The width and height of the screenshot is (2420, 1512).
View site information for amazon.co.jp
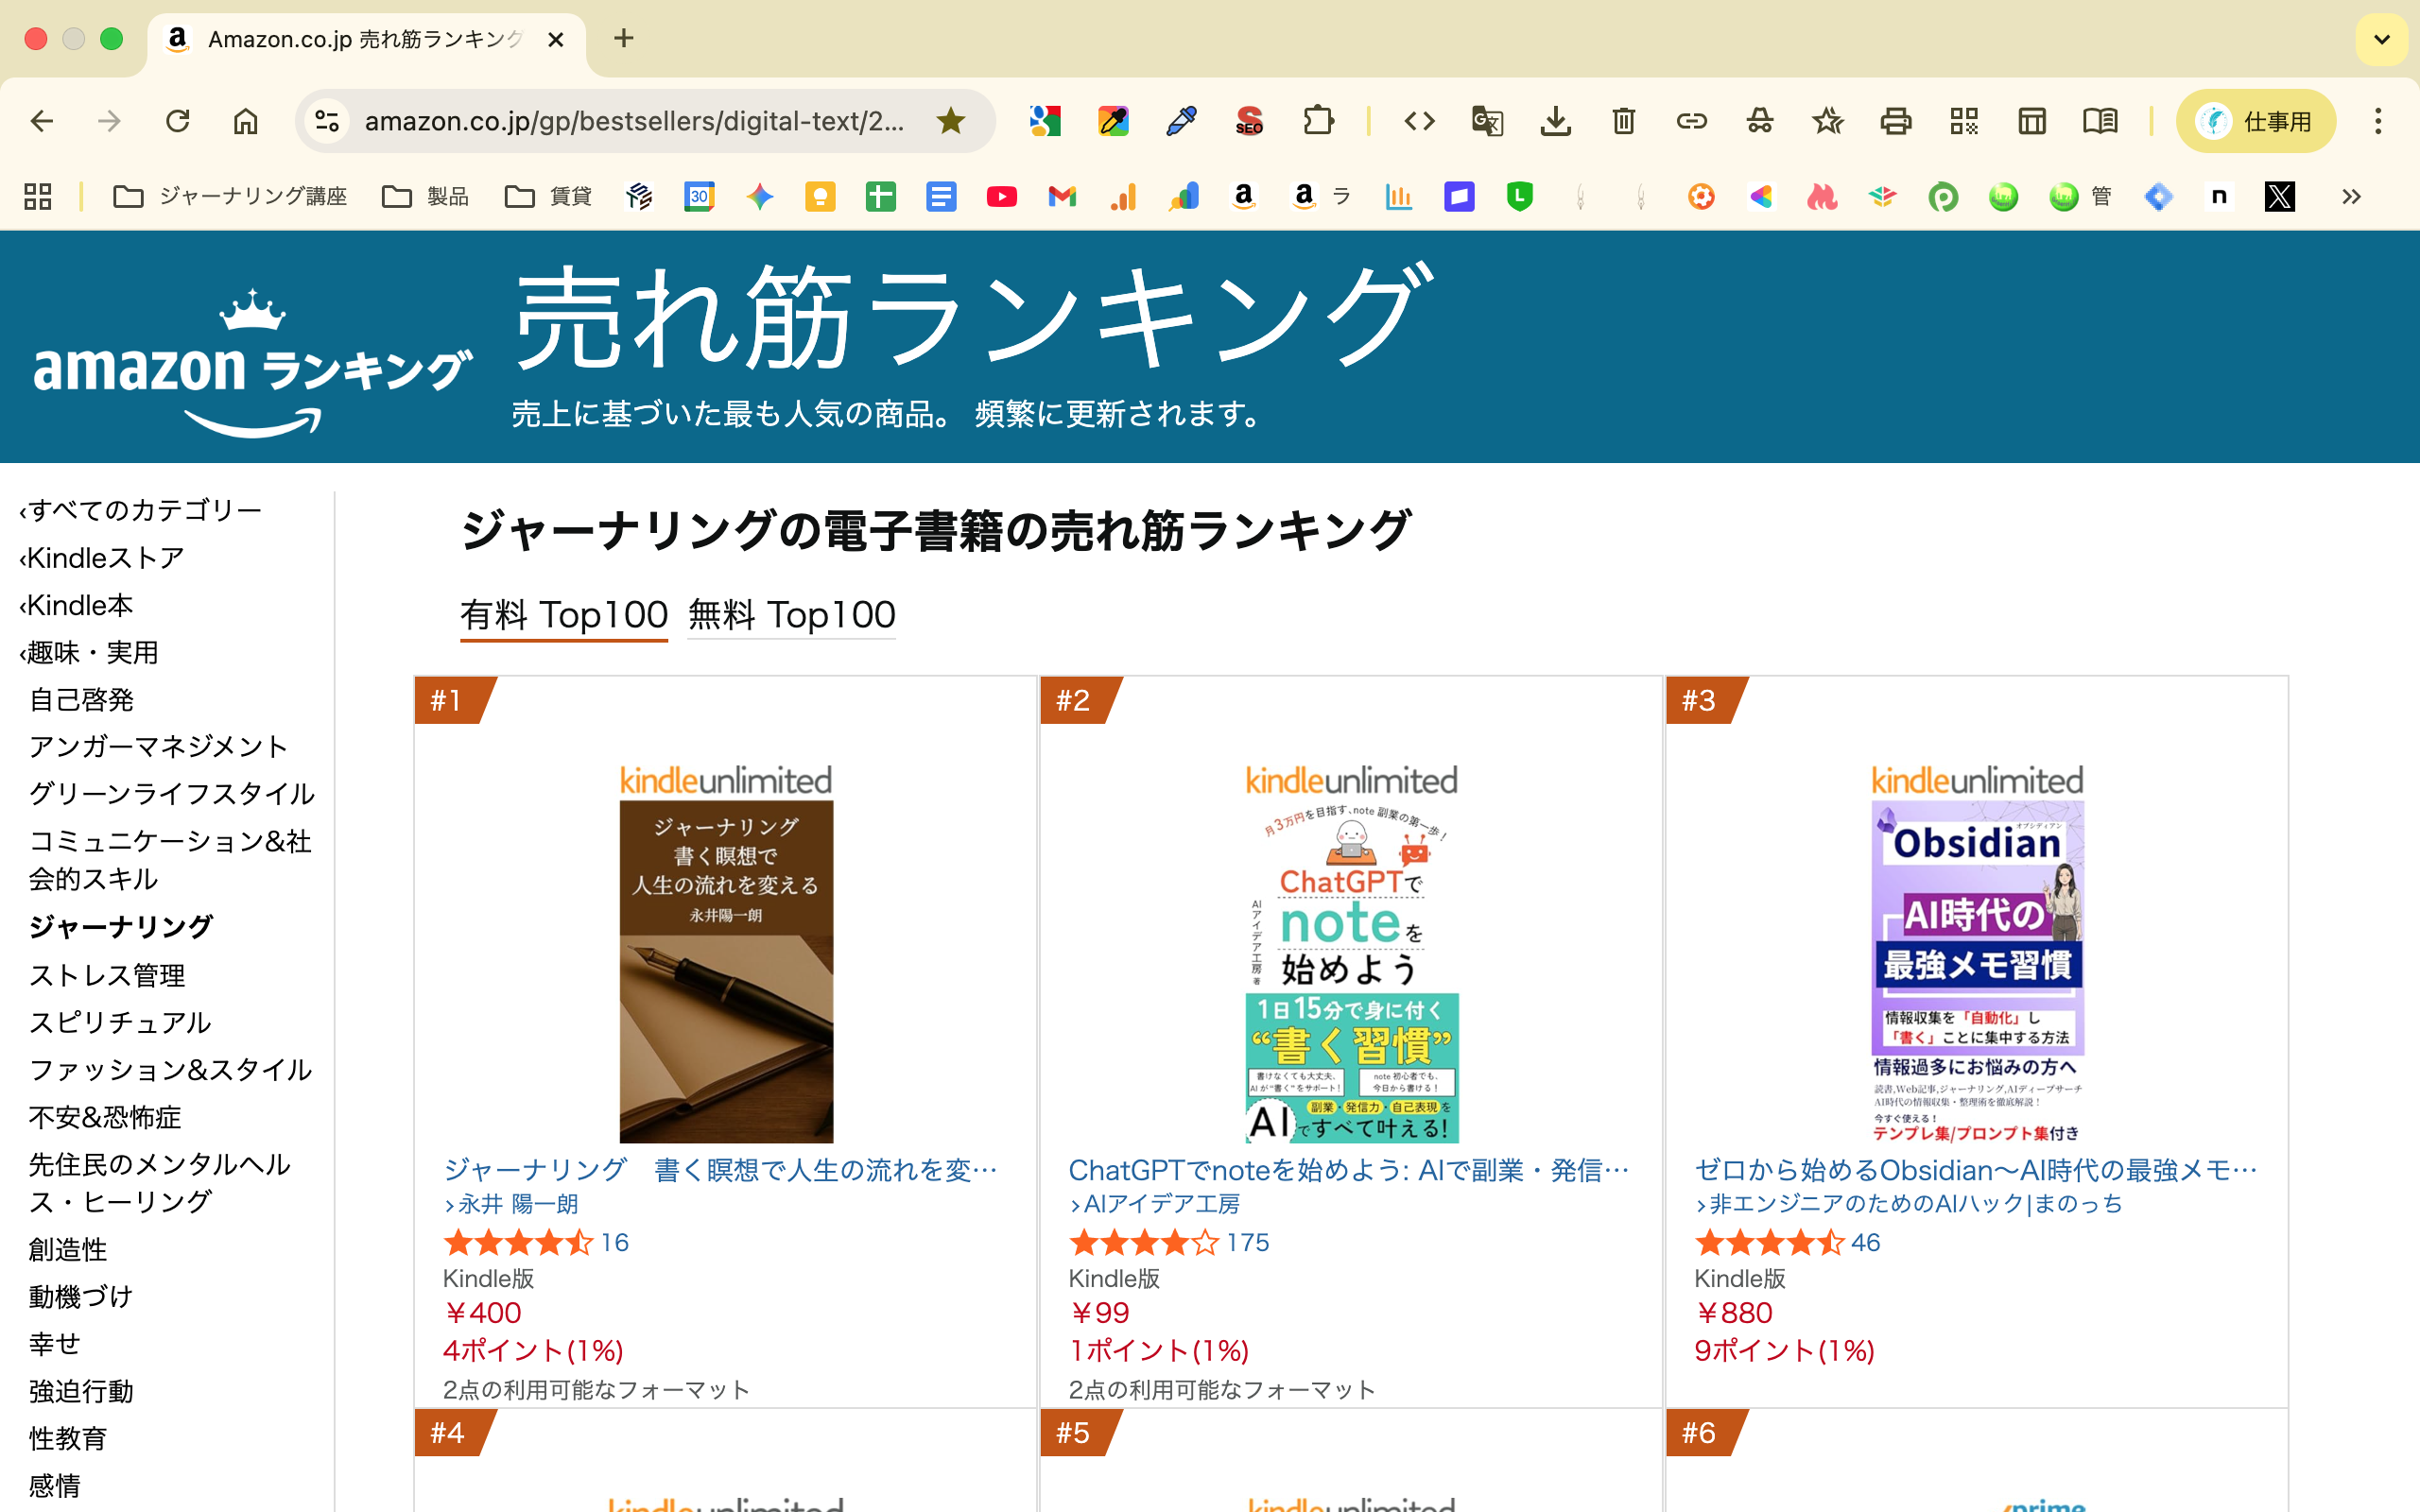pyautogui.click(x=327, y=121)
